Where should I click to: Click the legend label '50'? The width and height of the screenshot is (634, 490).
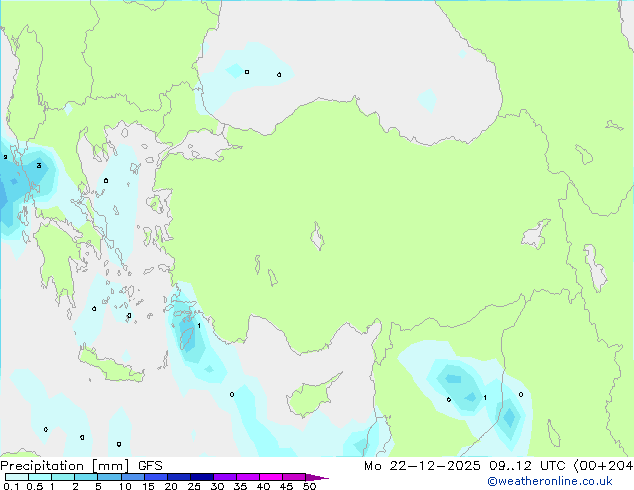[309, 486]
